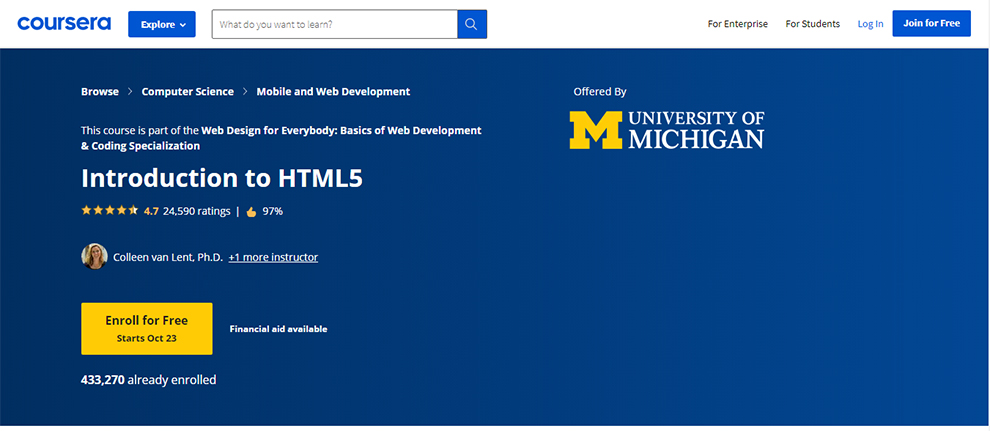Show the '+1 more instructor' link

273,257
